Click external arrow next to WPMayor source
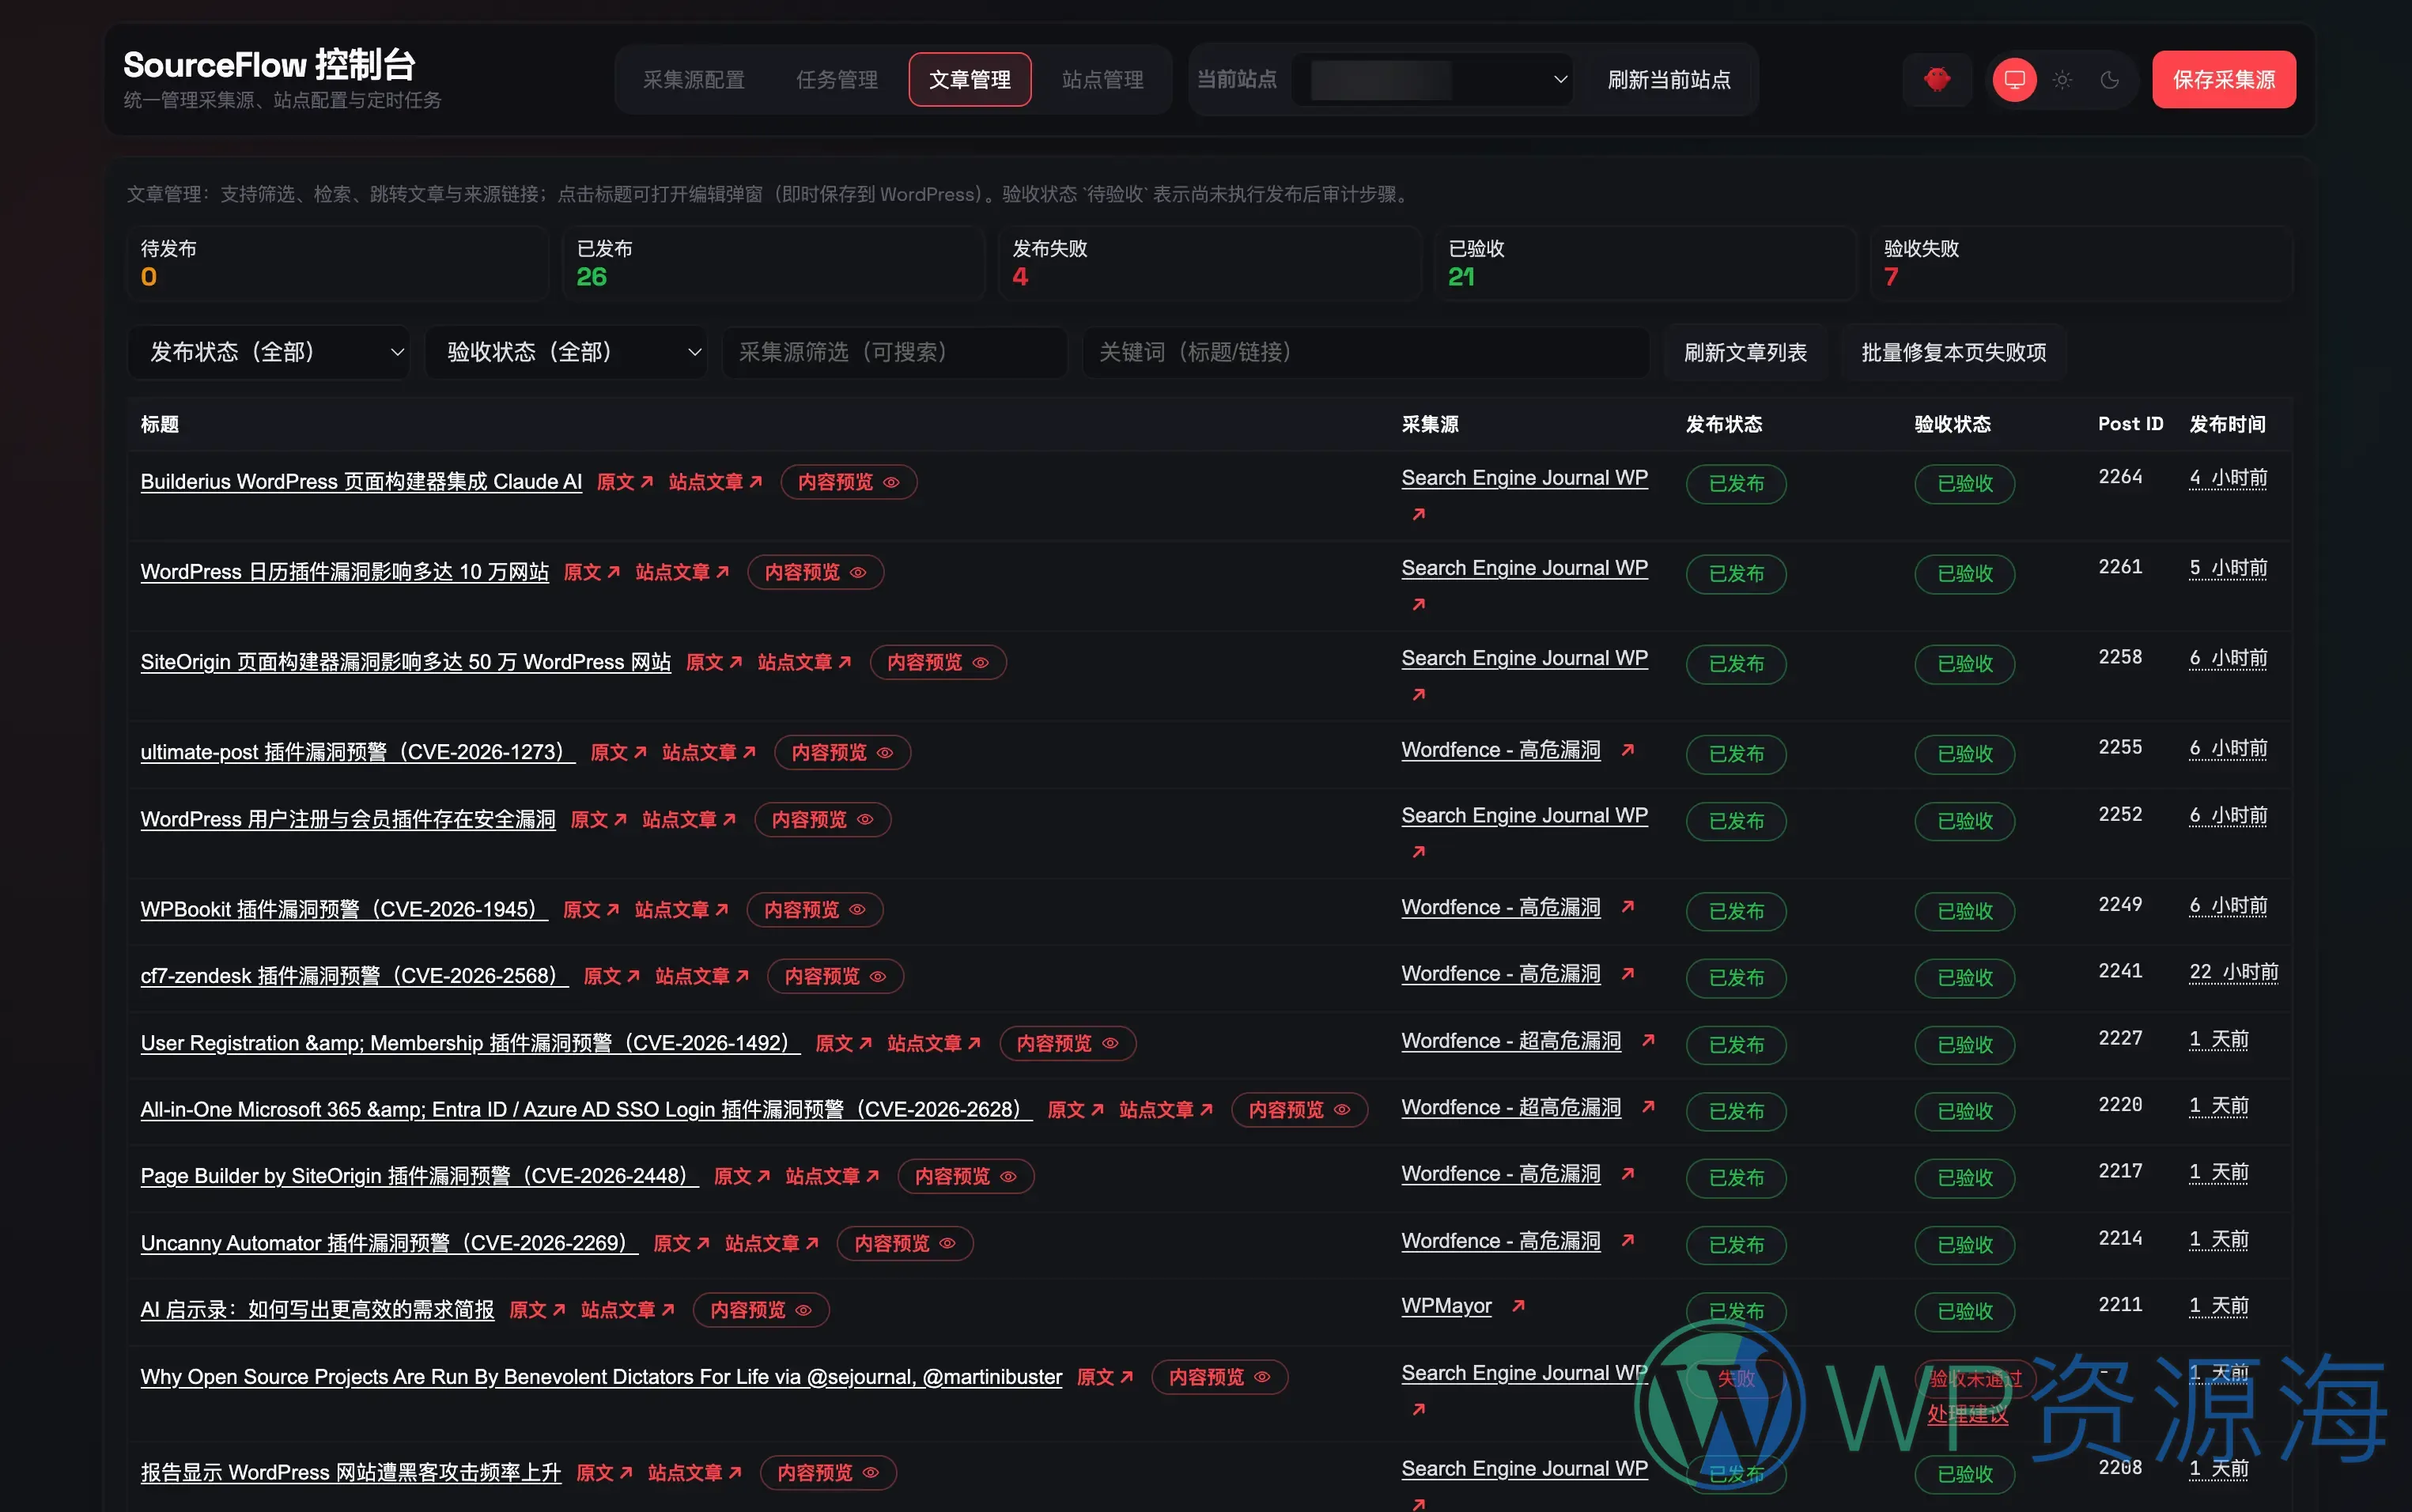 pos(1518,1305)
